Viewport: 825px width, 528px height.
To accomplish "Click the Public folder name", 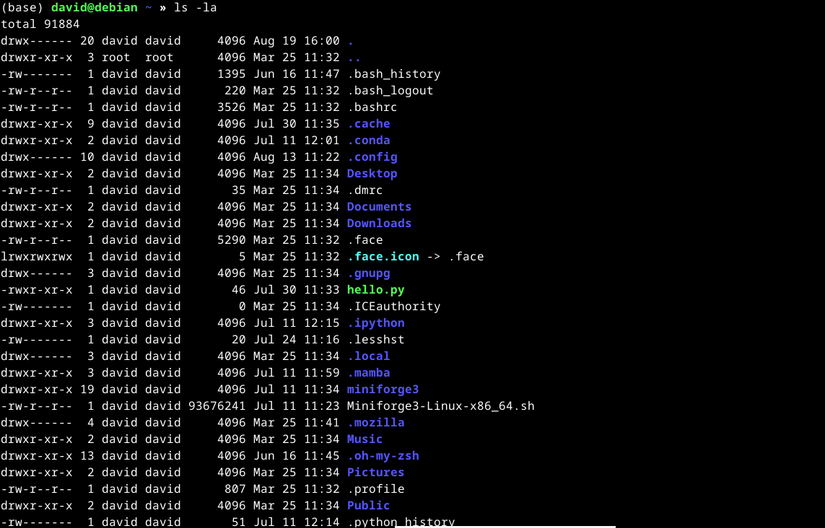I will tap(368, 506).
